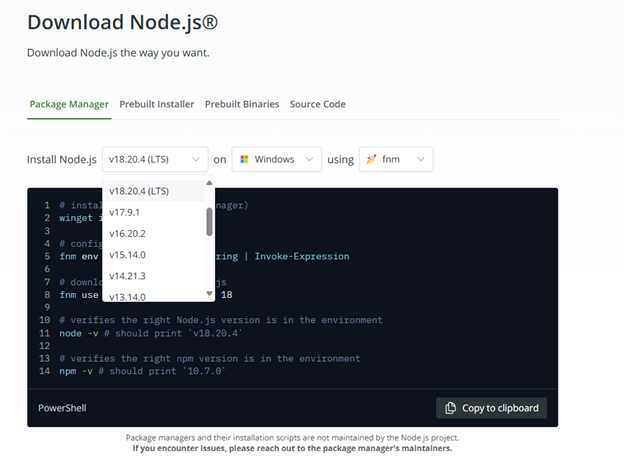The width and height of the screenshot is (624, 463).
Task: Click the package managers disclaimer note
Action: (x=292, y=443)
